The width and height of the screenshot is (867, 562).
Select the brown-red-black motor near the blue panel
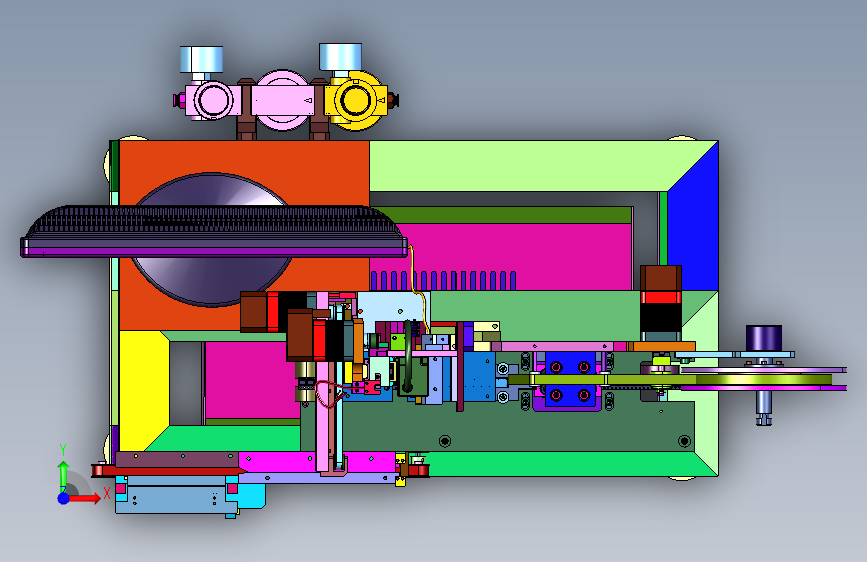(x=661, y=301)
